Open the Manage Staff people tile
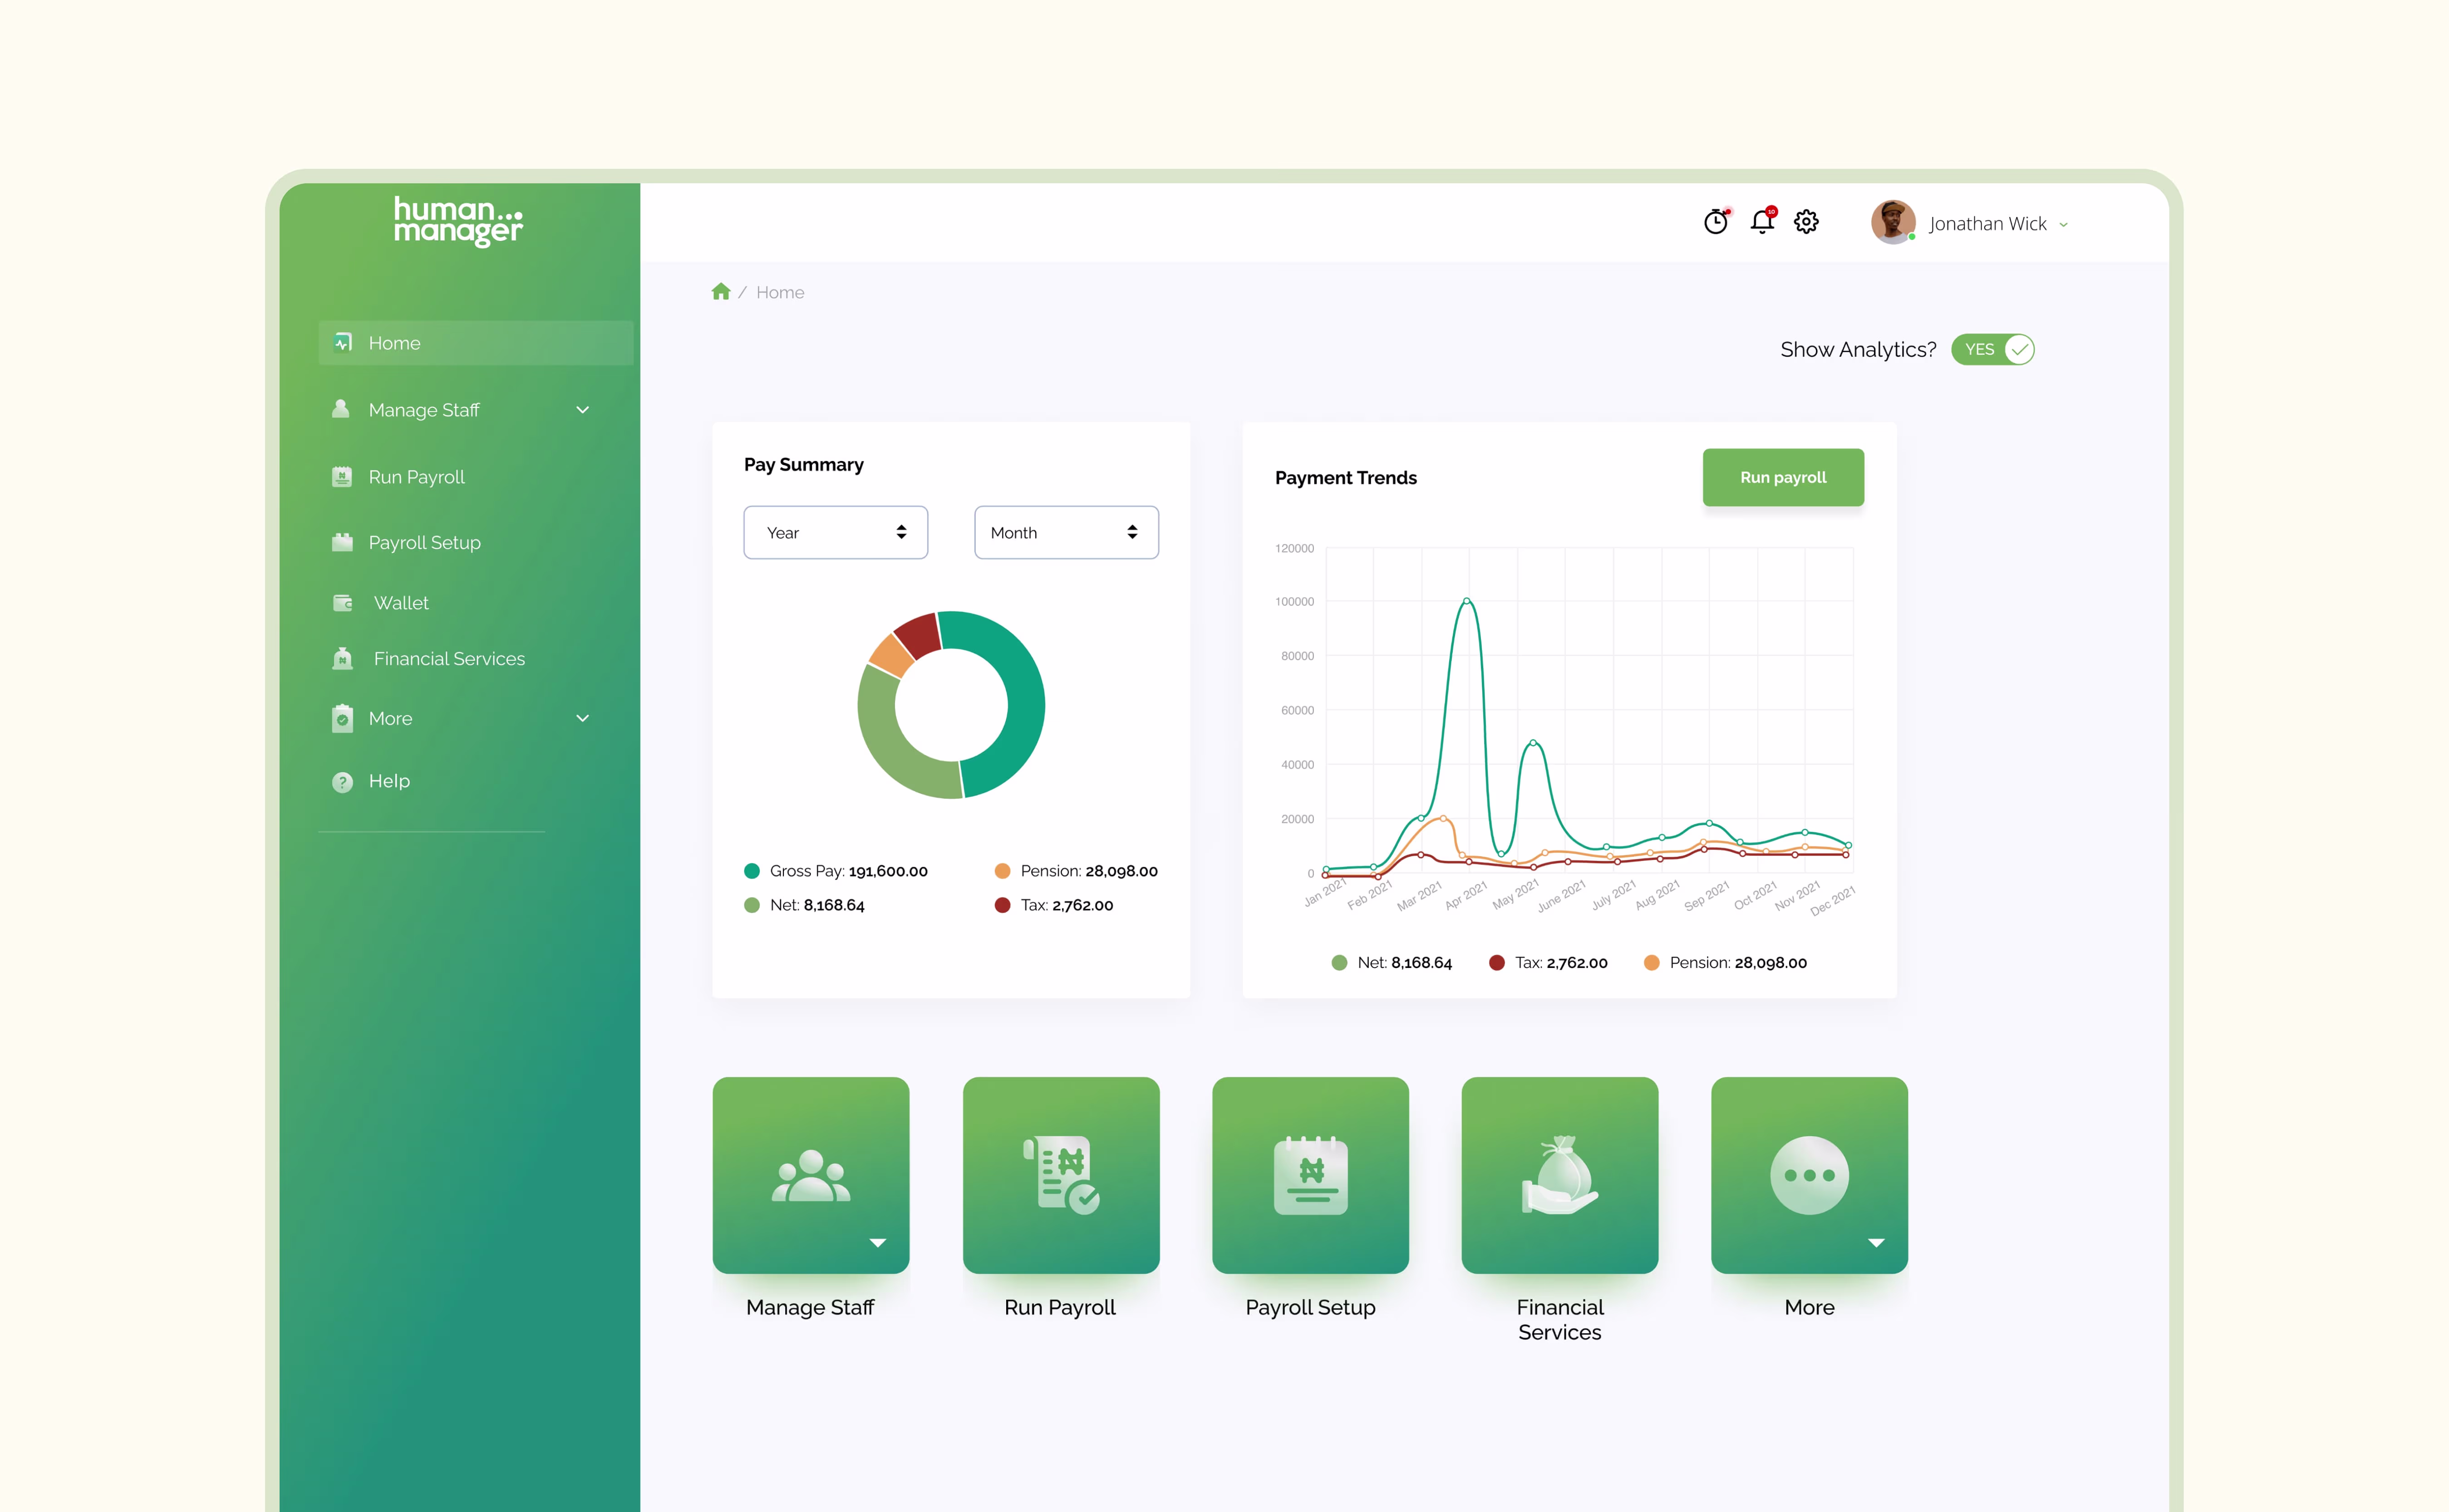This screenshot has height=1512, width=2449. [x=810, y=1175]
